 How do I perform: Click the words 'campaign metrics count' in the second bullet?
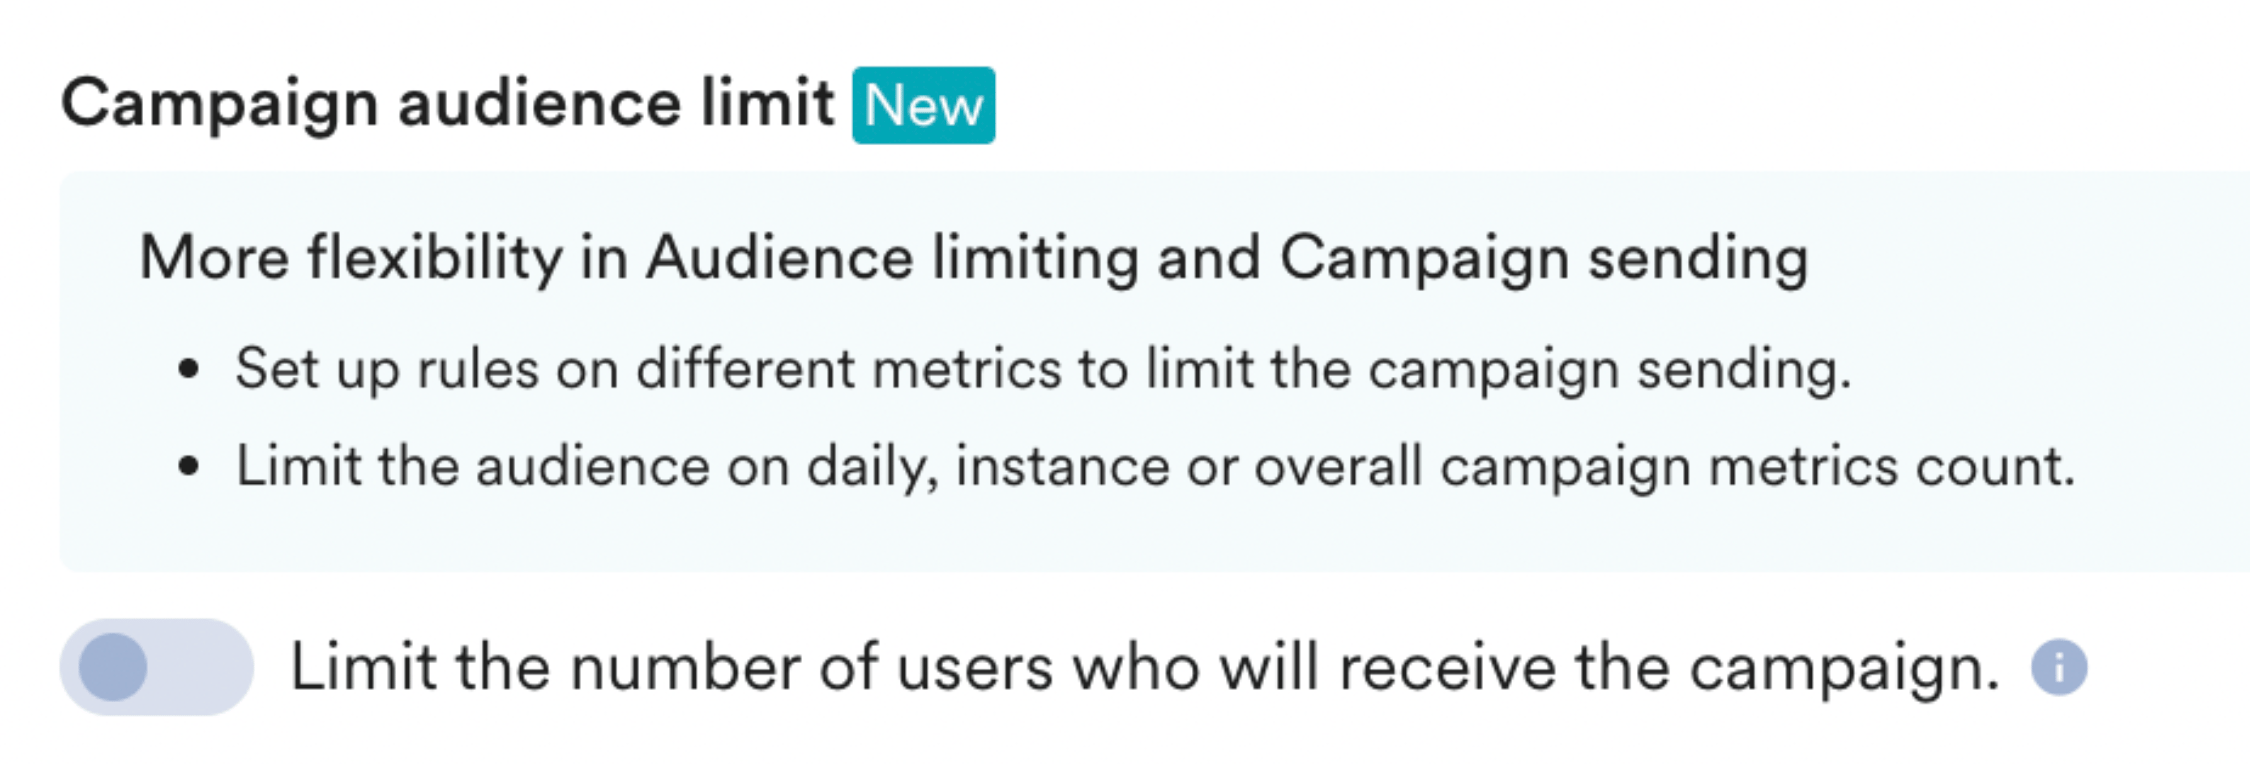tap(1757, 467)
